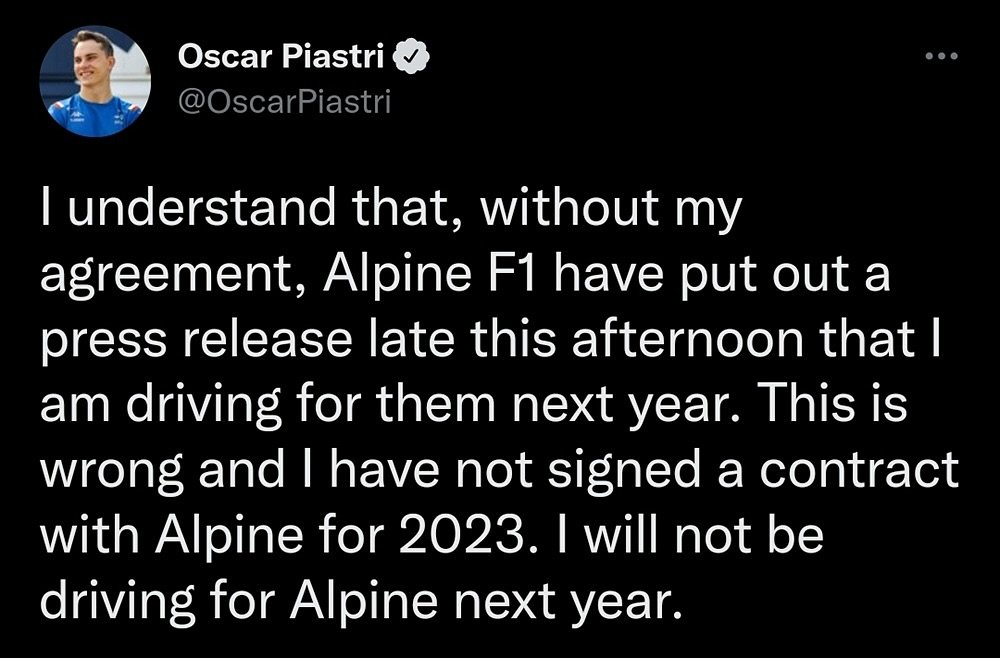Click the phrase "without my" in the tweet
Screen dimensions: 1000x658
point(612,210)
